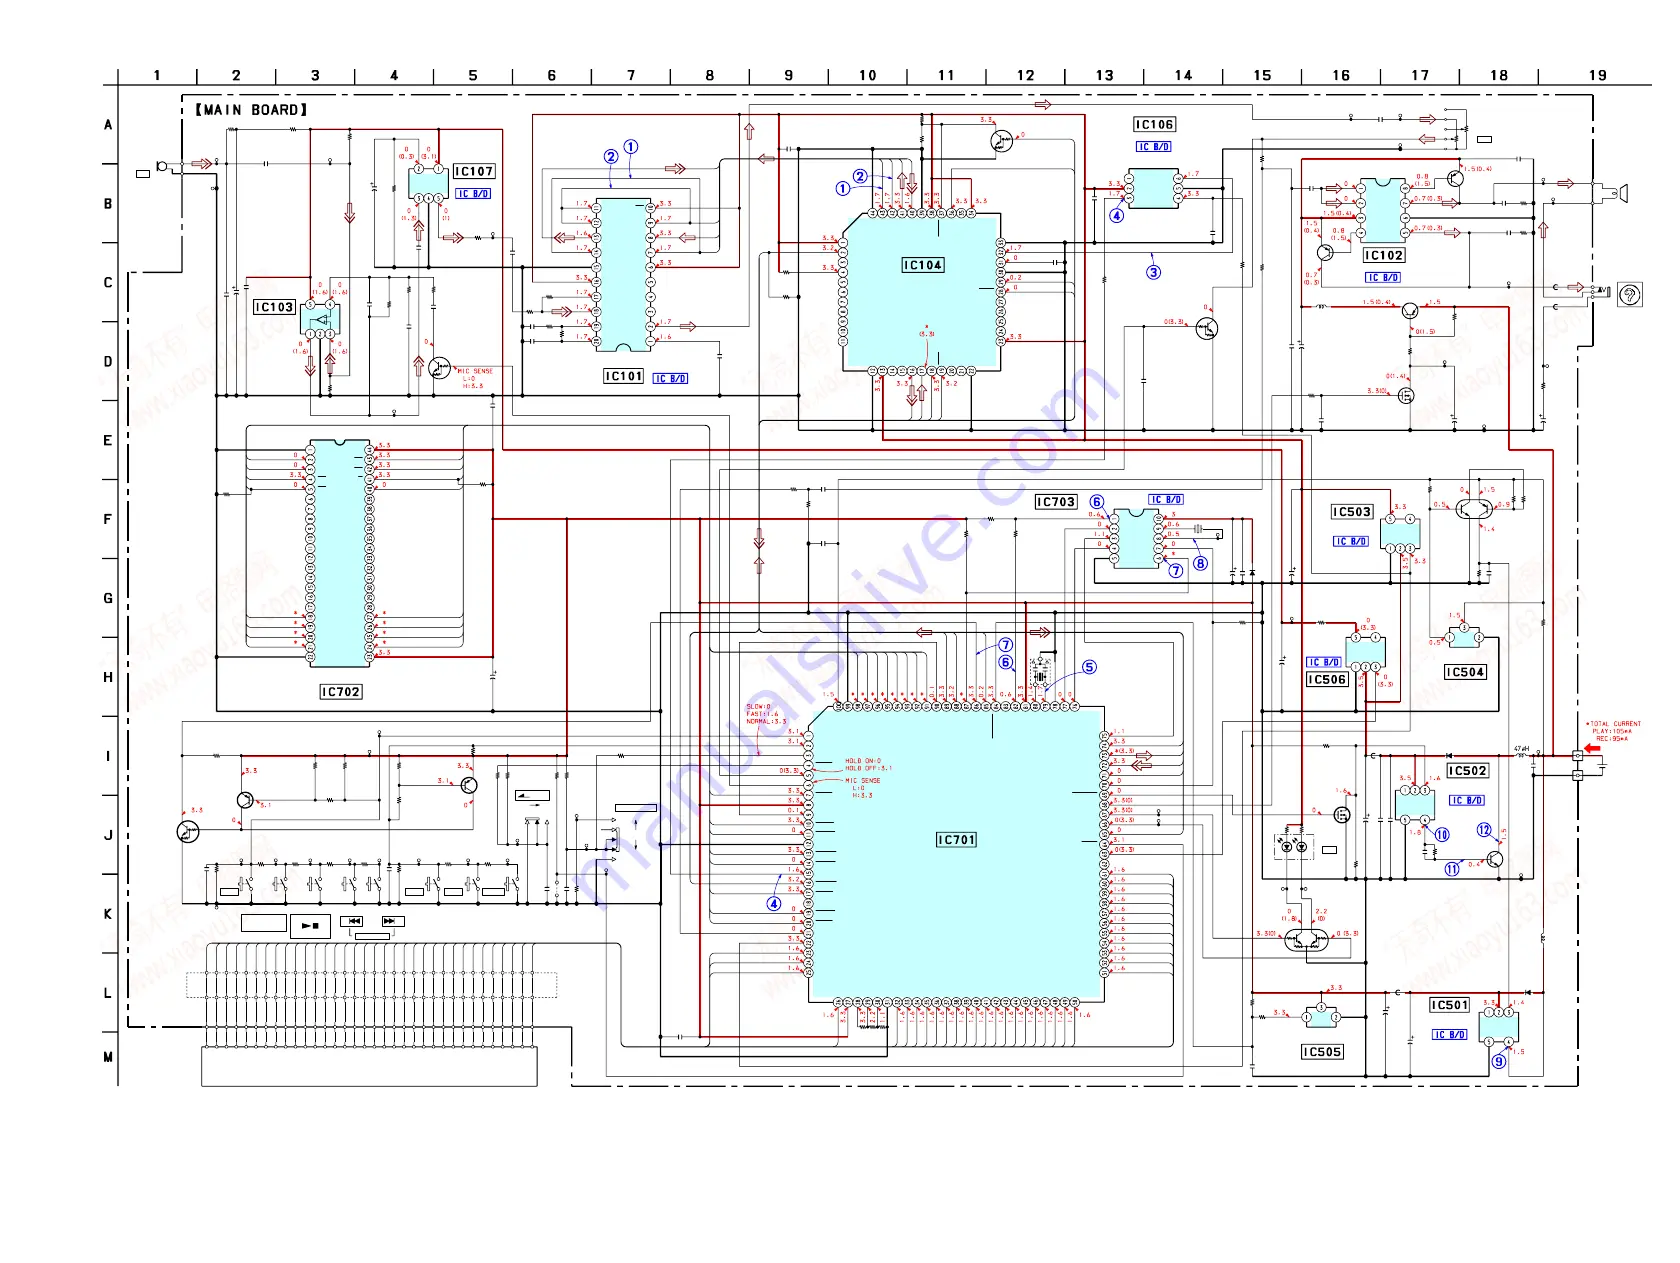
Task: Open IC B/D link under IC106
Action: tap(1154, 147)
